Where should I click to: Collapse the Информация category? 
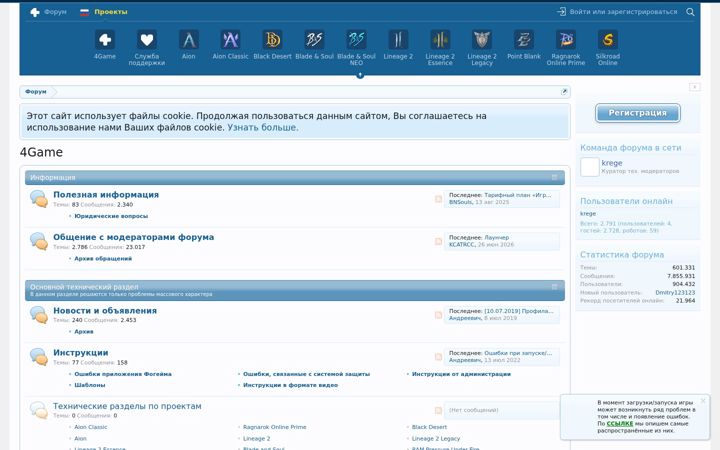[x=554, y=177]
